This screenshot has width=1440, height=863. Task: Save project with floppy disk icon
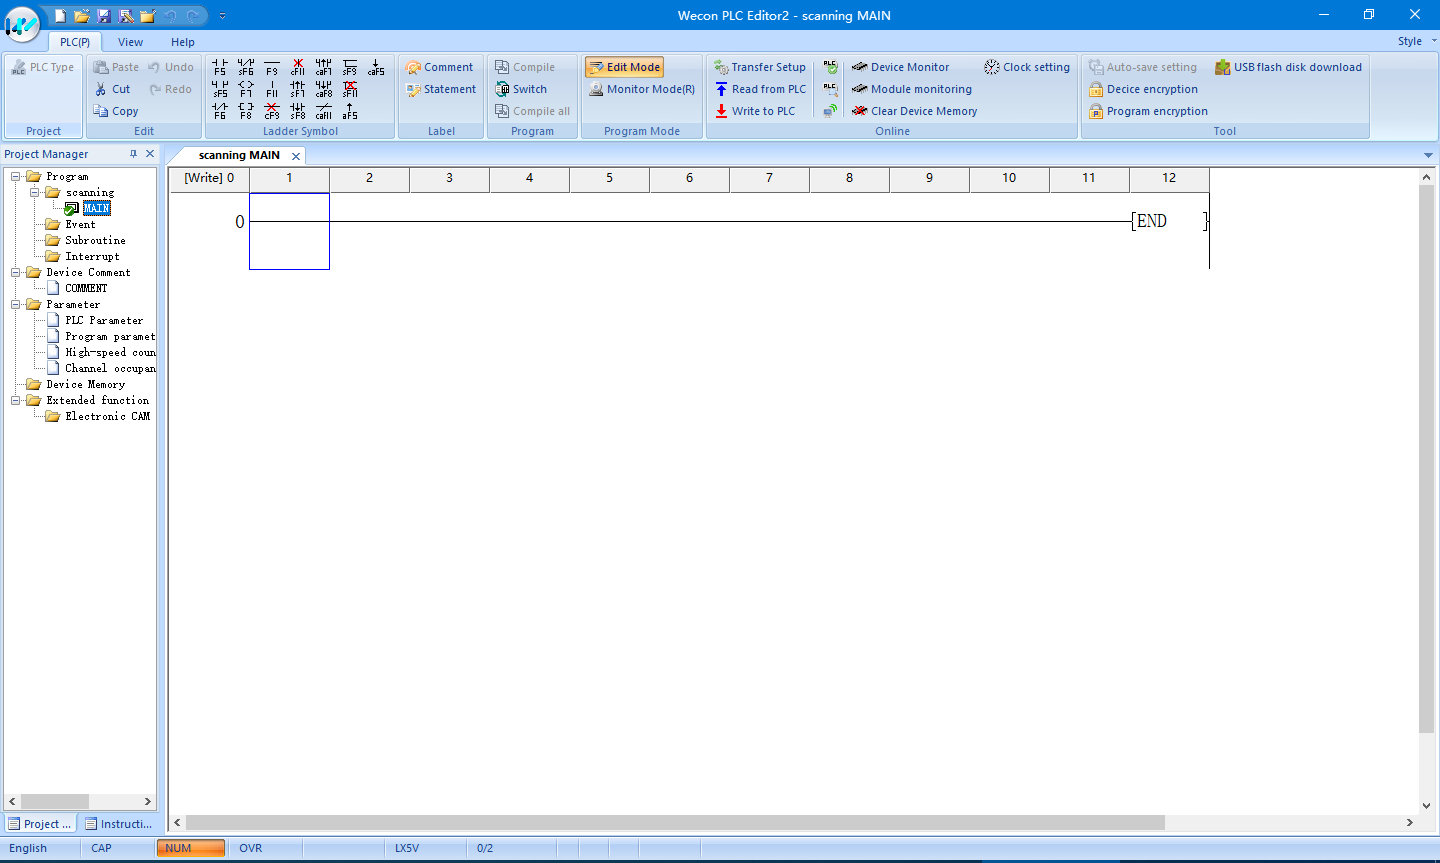104,16
